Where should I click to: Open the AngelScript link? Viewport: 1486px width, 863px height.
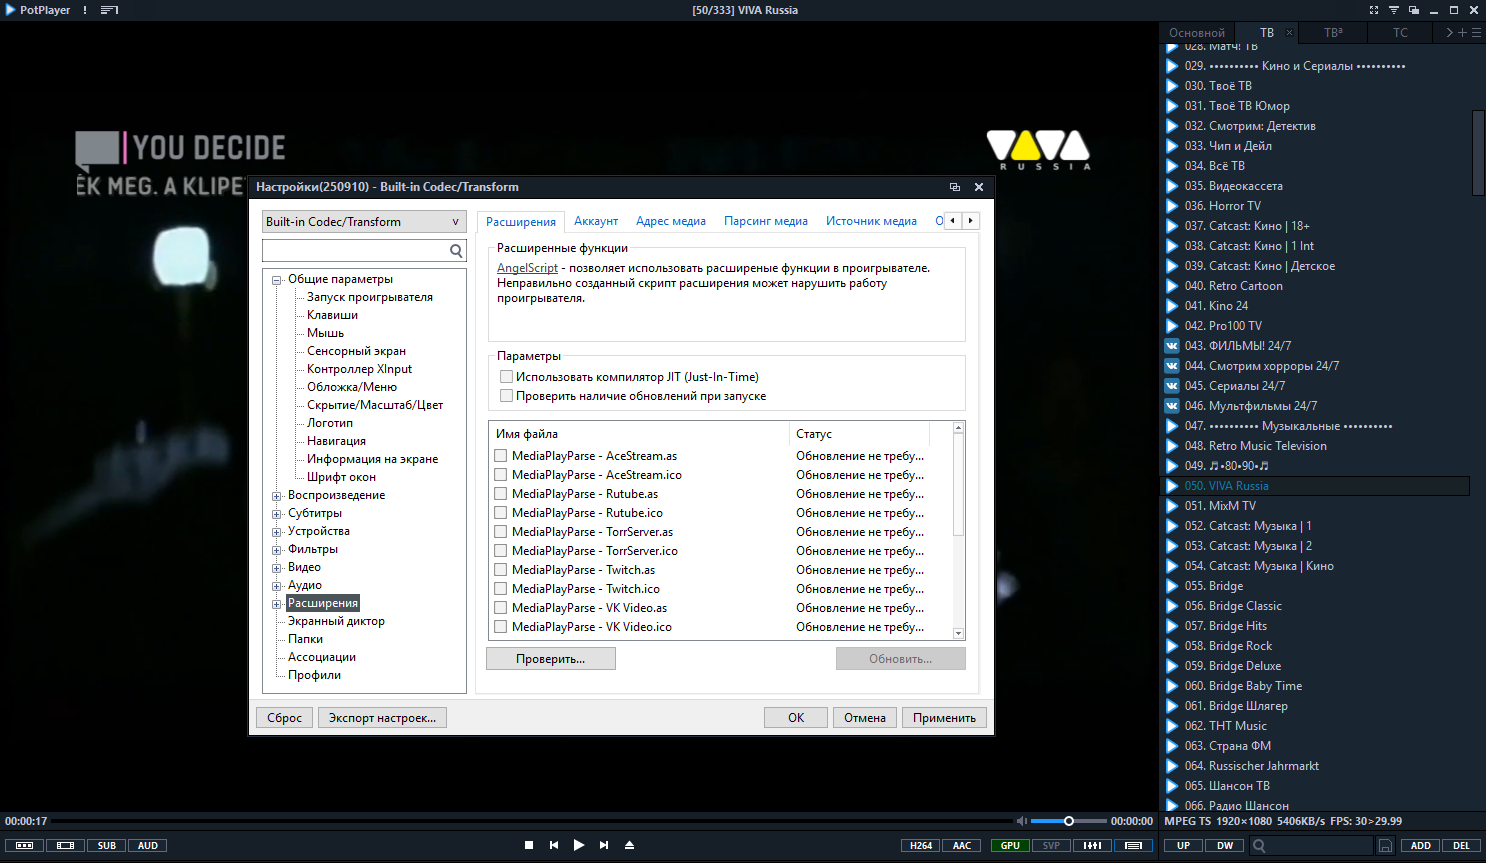(527, 268)
